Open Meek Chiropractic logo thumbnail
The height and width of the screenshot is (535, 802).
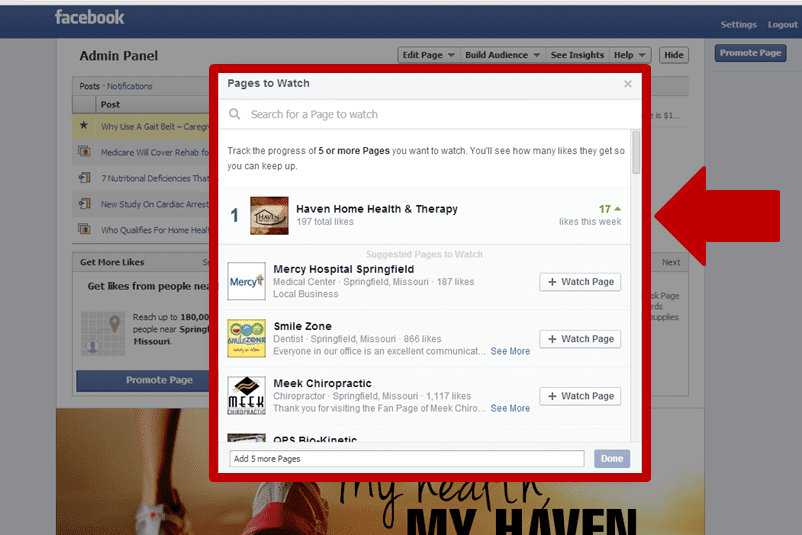pyautogui.click(x=247, y=395)
